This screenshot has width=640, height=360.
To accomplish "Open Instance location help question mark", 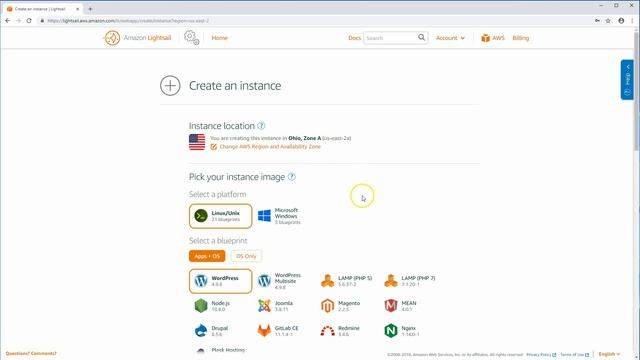I will tap(261, 126).
